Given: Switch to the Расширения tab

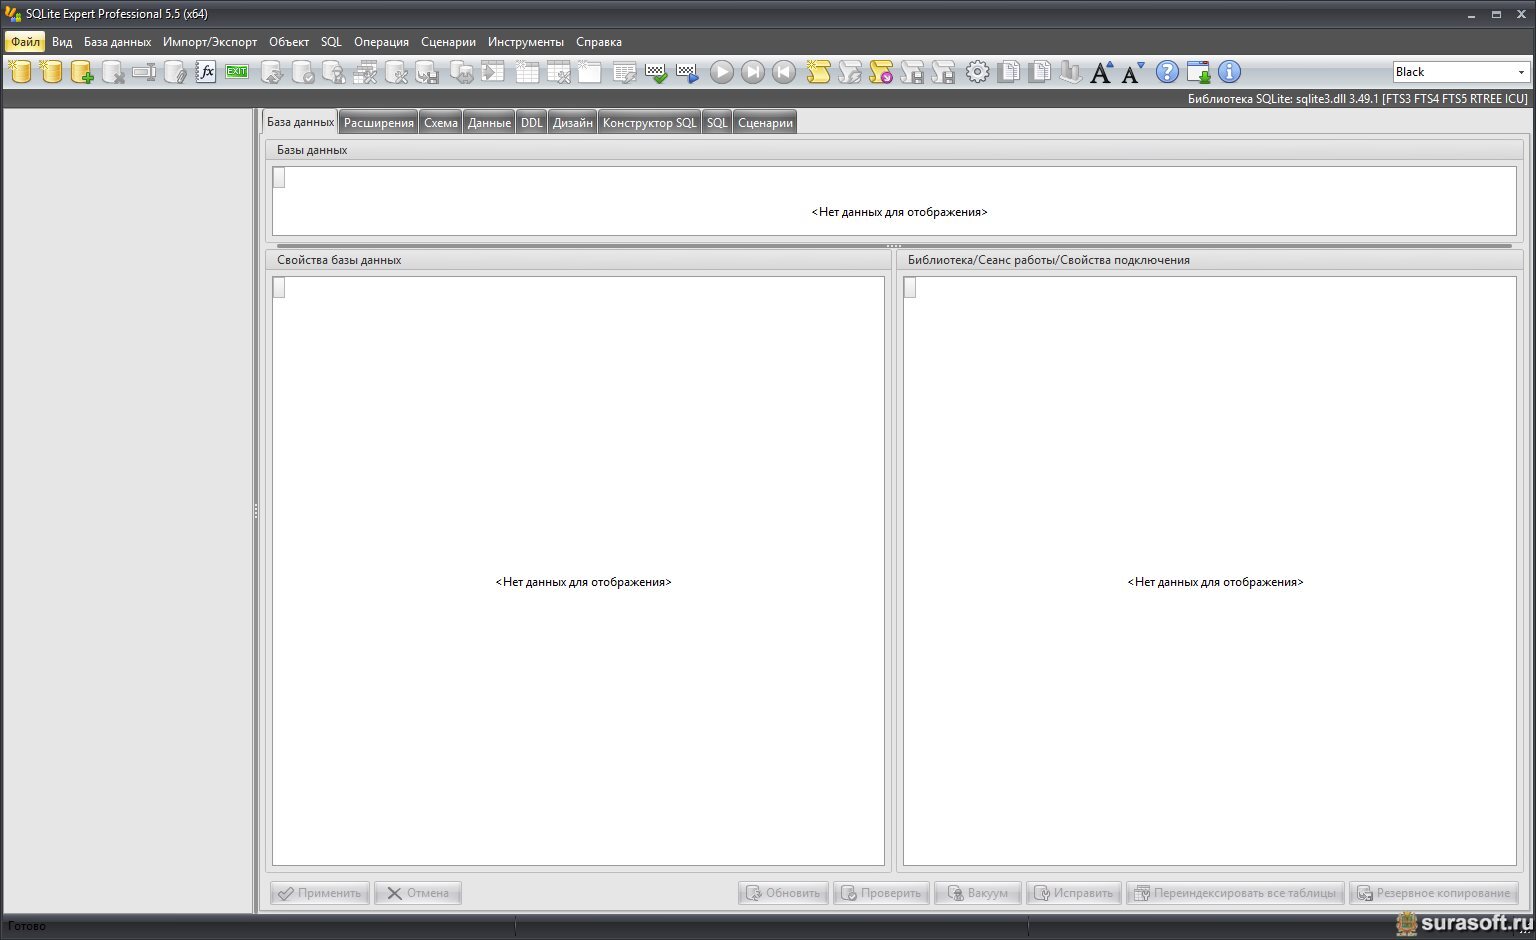Looking at the screenshot, I should point(378,123).
